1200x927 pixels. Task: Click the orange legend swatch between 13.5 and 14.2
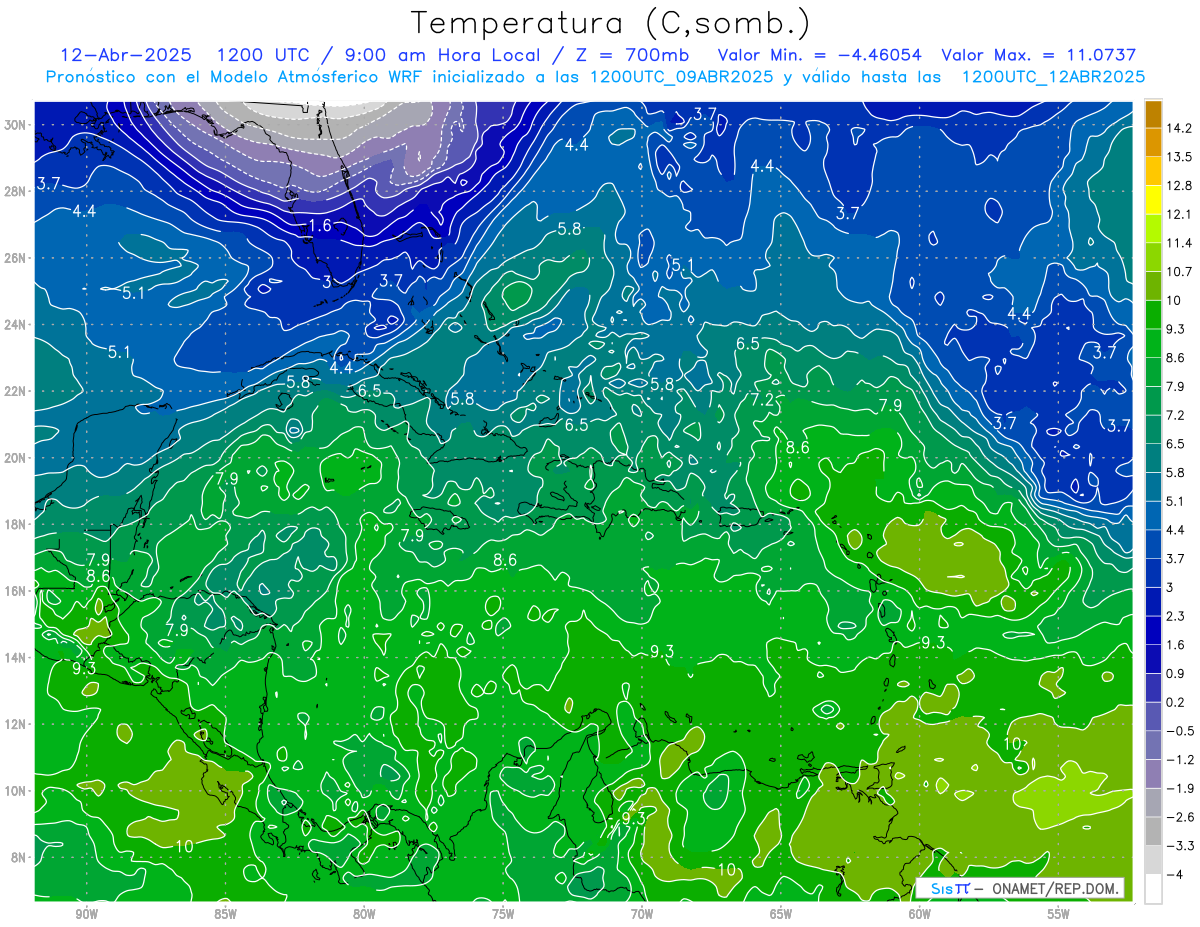pyautogui.click(x=1153, y=142)
